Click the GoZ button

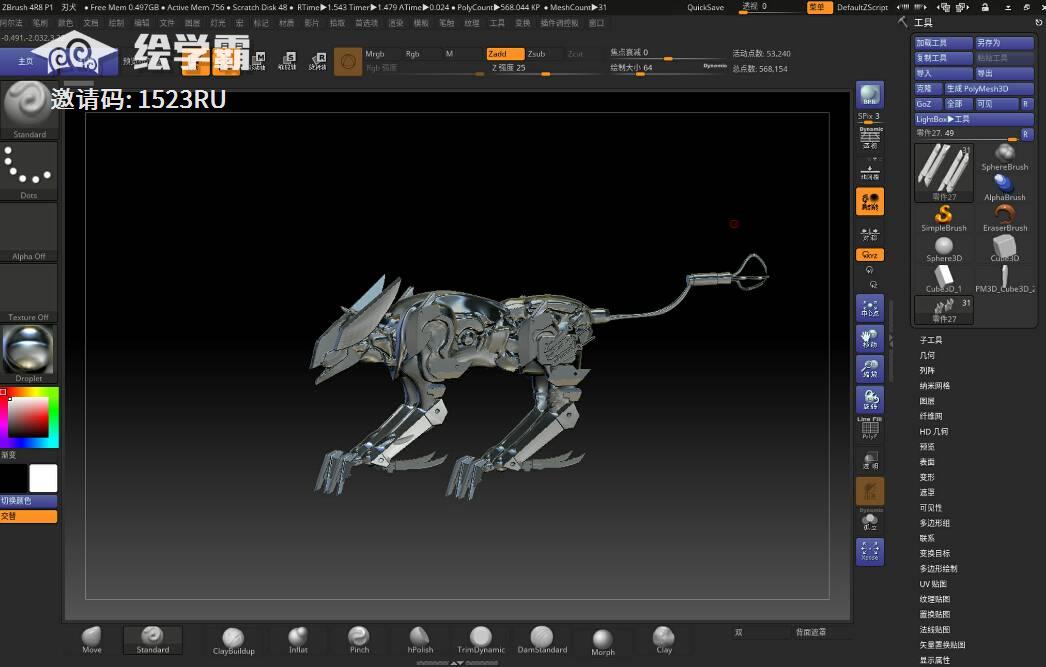[928, 103]
